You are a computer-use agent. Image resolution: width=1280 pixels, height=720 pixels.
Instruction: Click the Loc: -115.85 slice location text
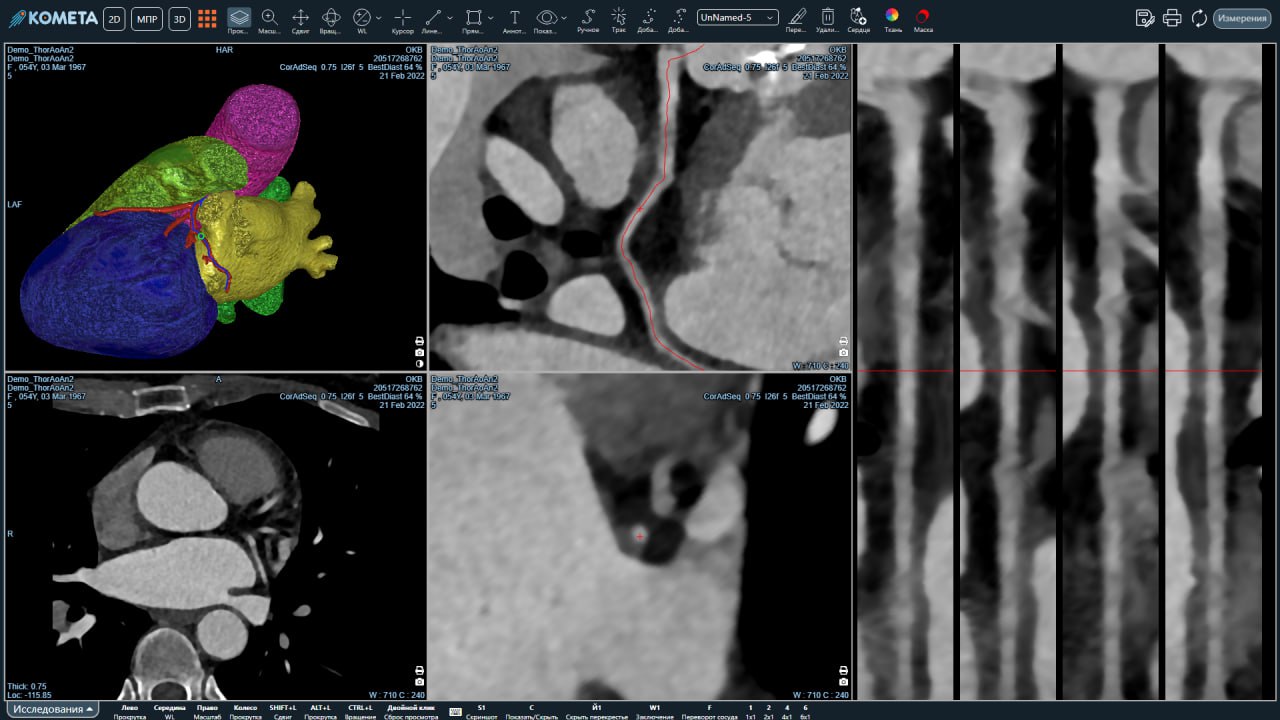(x=29, y=694)
